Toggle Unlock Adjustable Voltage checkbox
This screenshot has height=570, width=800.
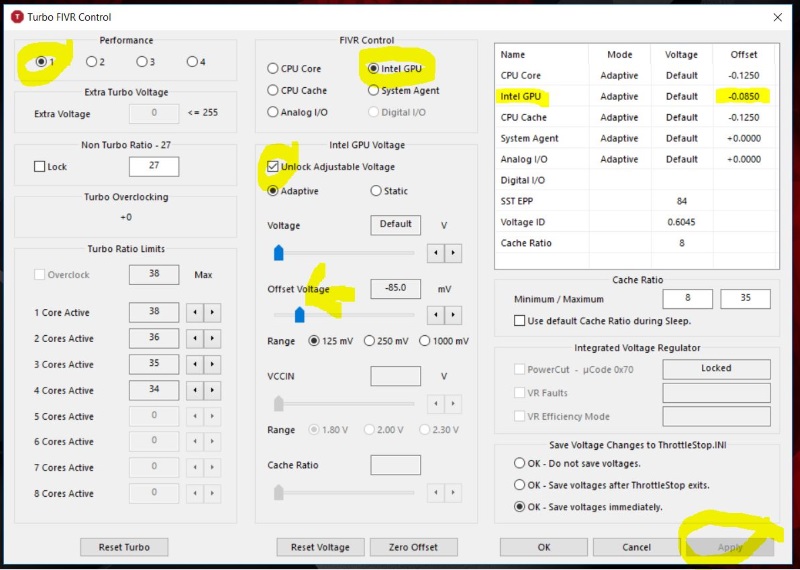pos(272,166)
